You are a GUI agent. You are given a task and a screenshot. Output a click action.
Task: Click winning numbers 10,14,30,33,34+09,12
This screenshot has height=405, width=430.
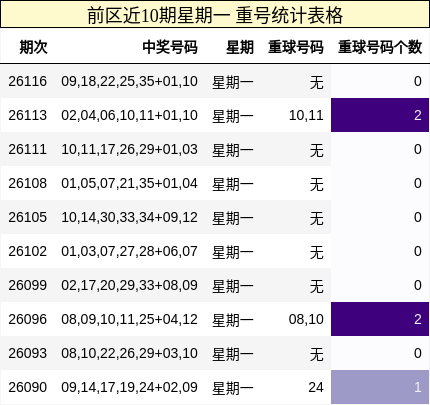129,218
